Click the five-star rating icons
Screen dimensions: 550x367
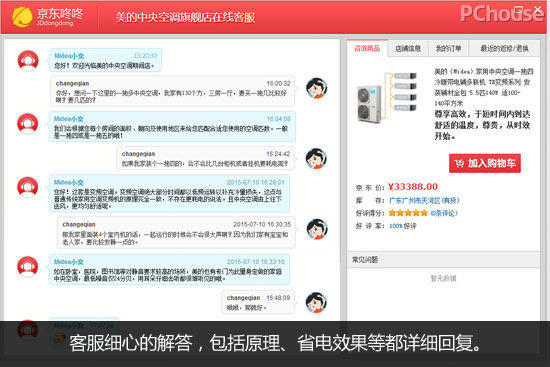(x=408, y=213)
